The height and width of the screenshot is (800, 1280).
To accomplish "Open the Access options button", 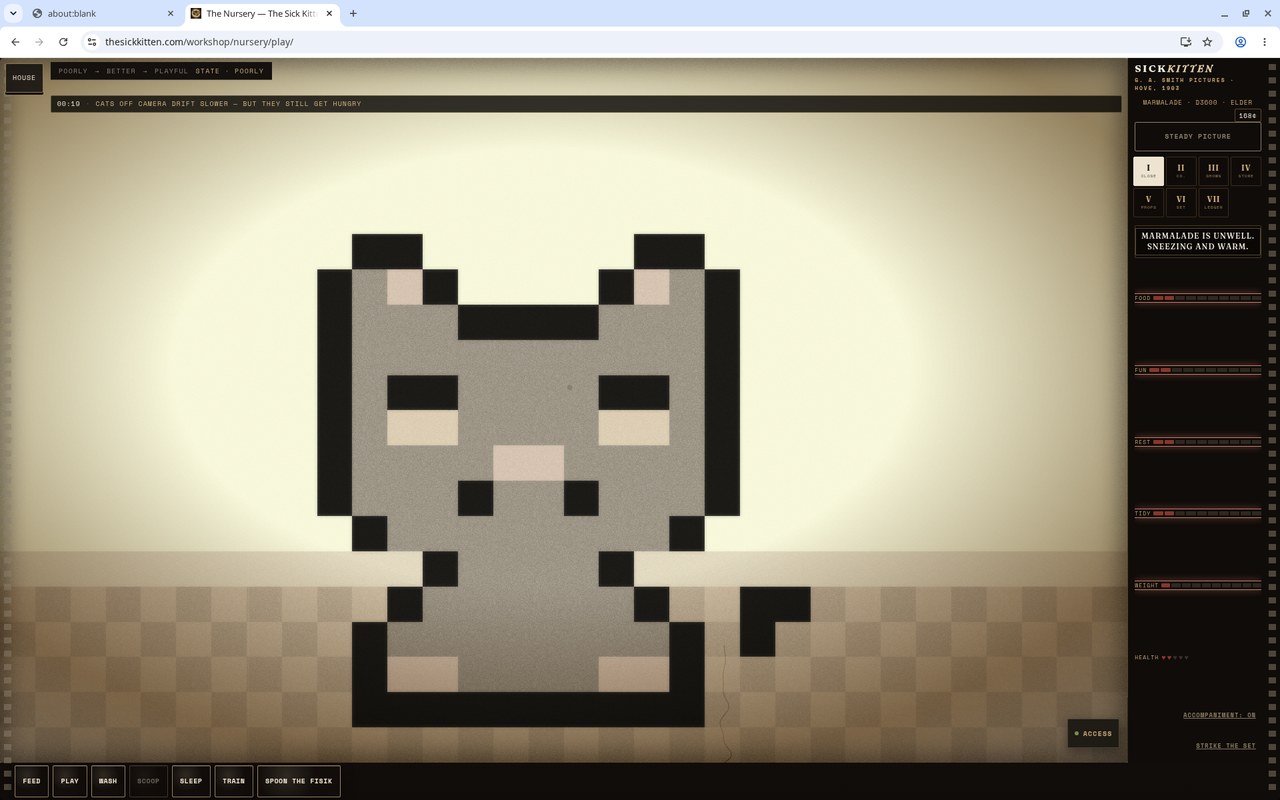I will click(x=1093, y=734).
